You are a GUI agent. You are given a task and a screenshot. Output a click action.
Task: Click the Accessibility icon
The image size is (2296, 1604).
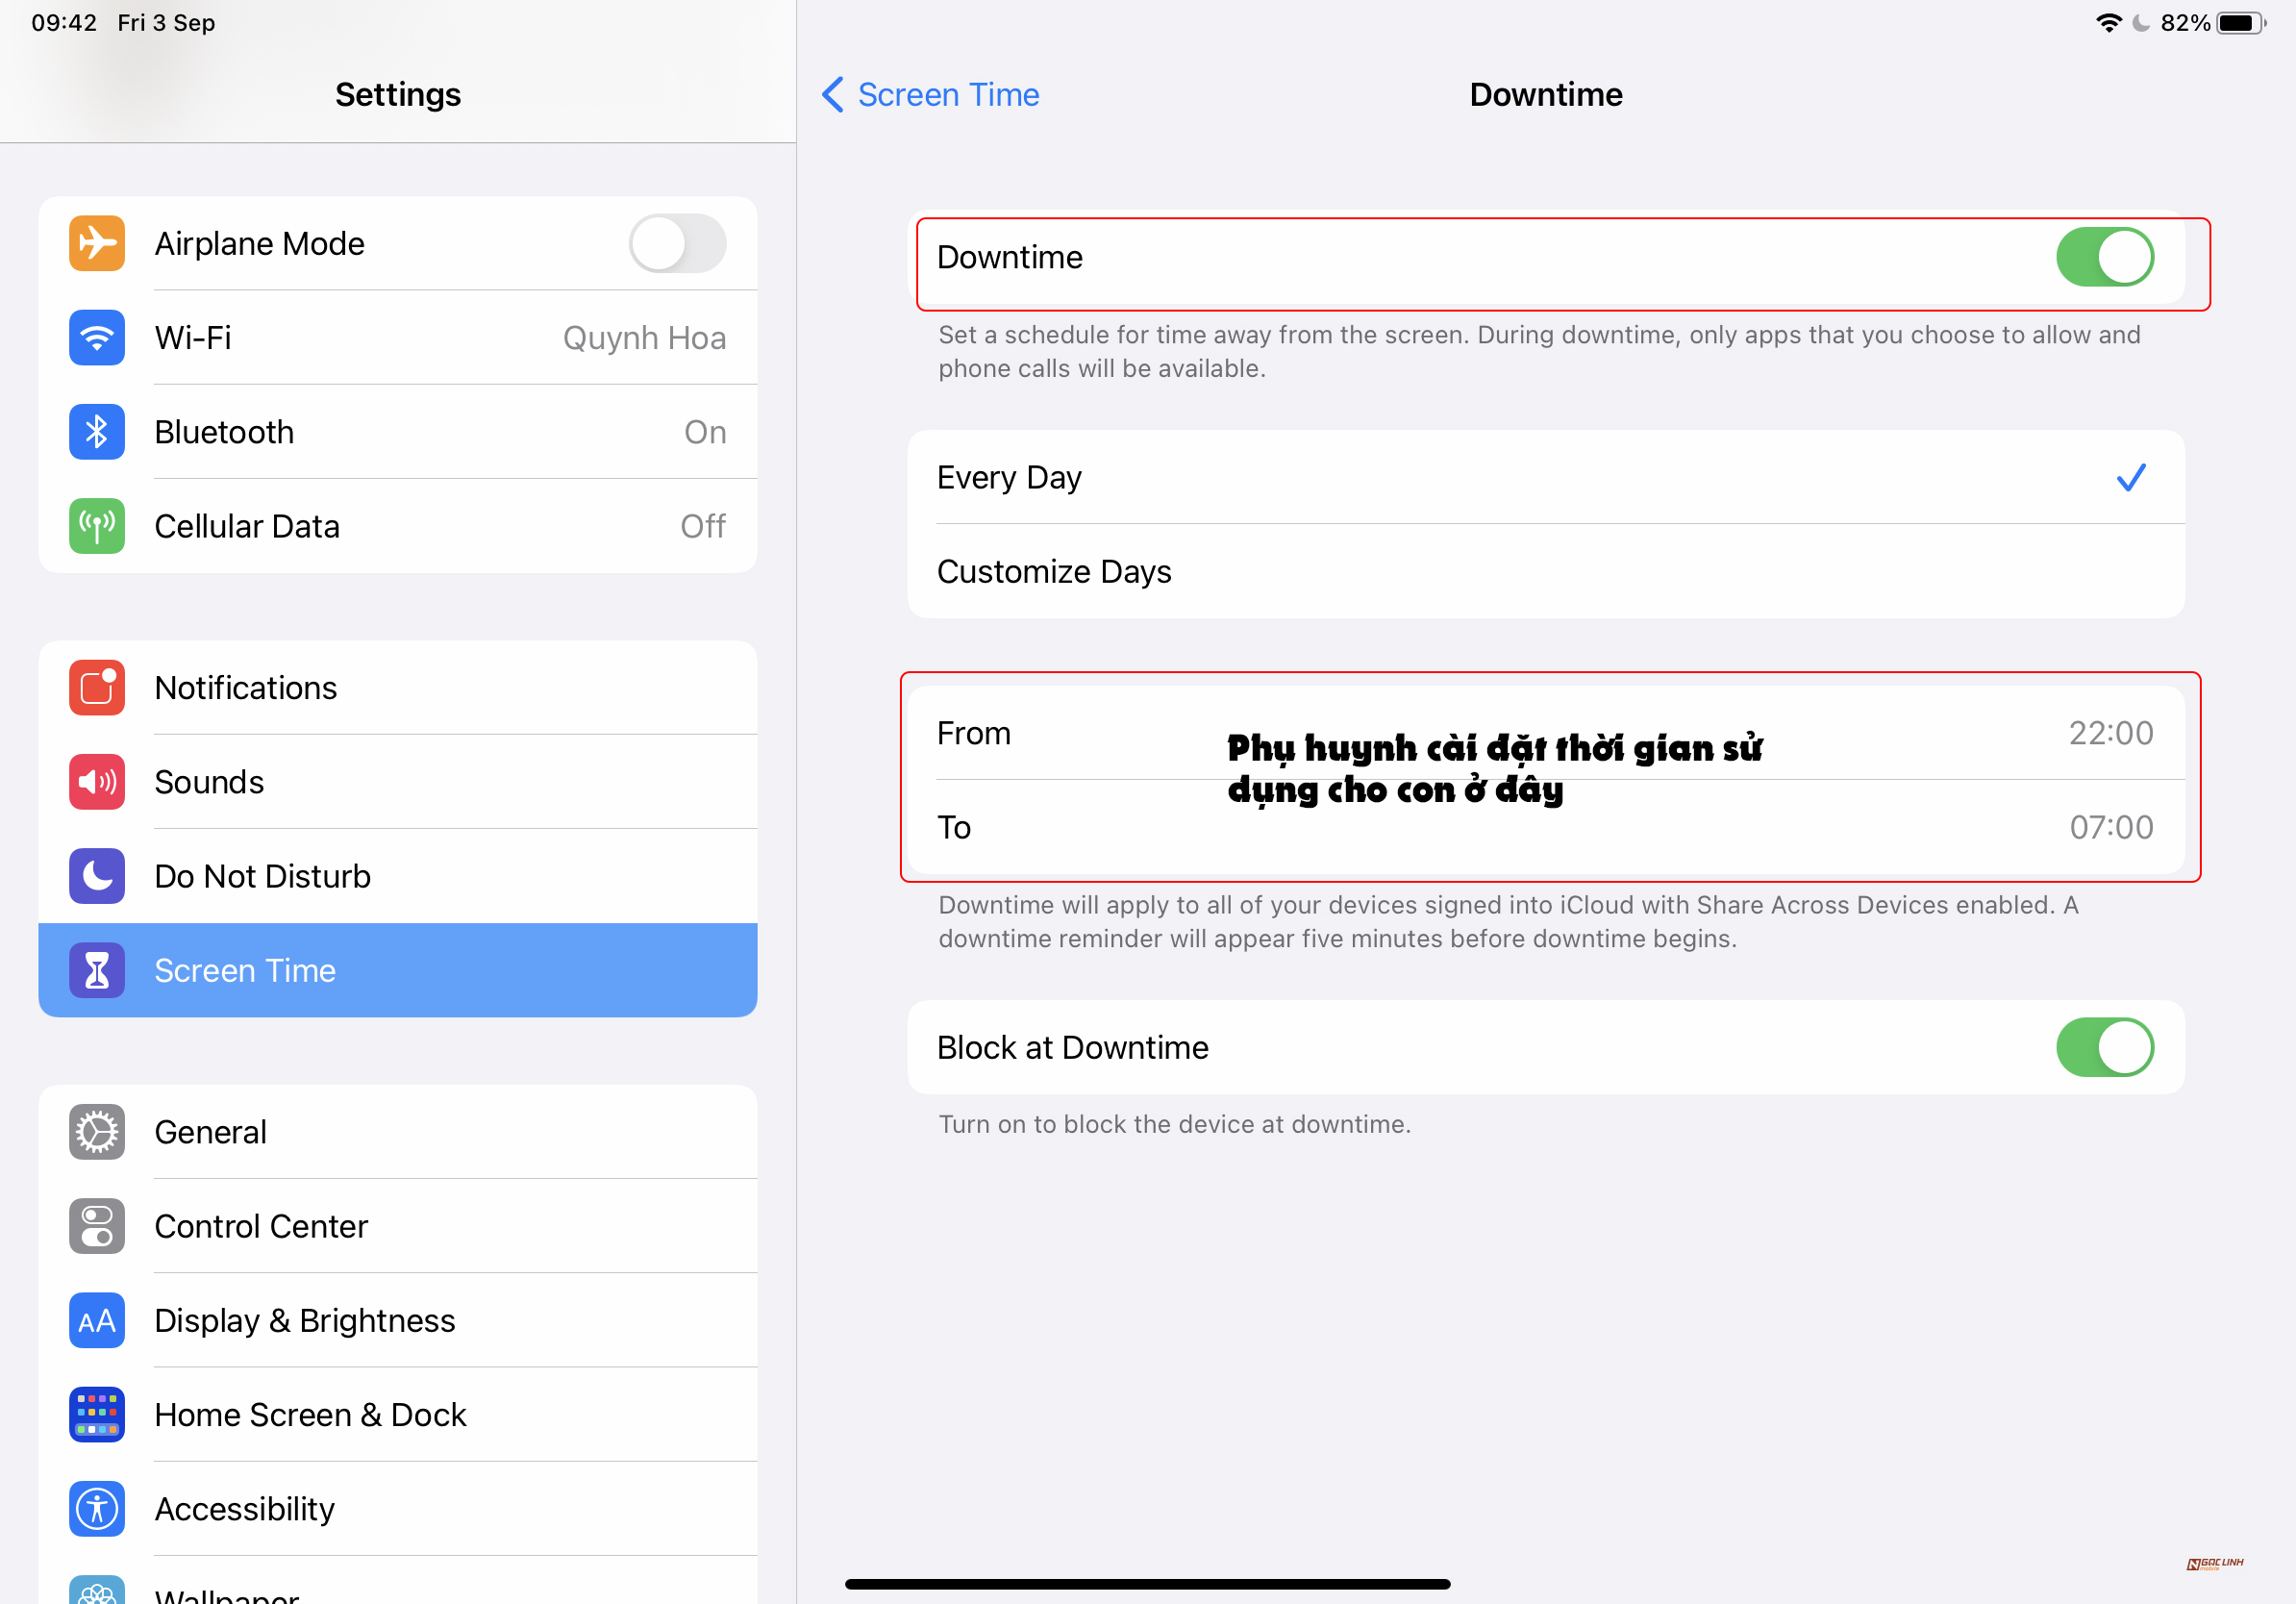coord(96,1509)
